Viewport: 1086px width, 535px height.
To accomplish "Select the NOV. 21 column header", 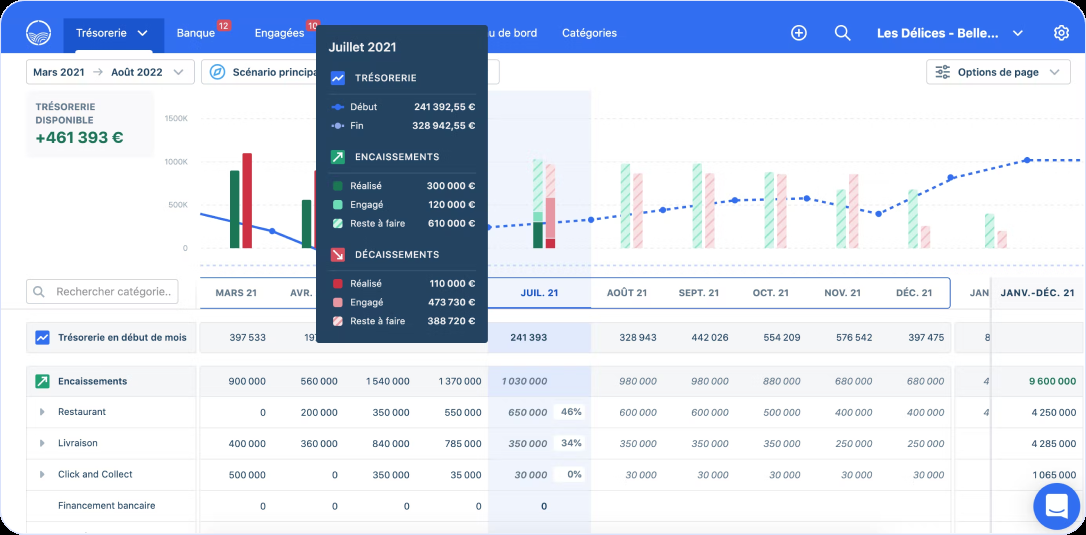I will coord(843,293).
